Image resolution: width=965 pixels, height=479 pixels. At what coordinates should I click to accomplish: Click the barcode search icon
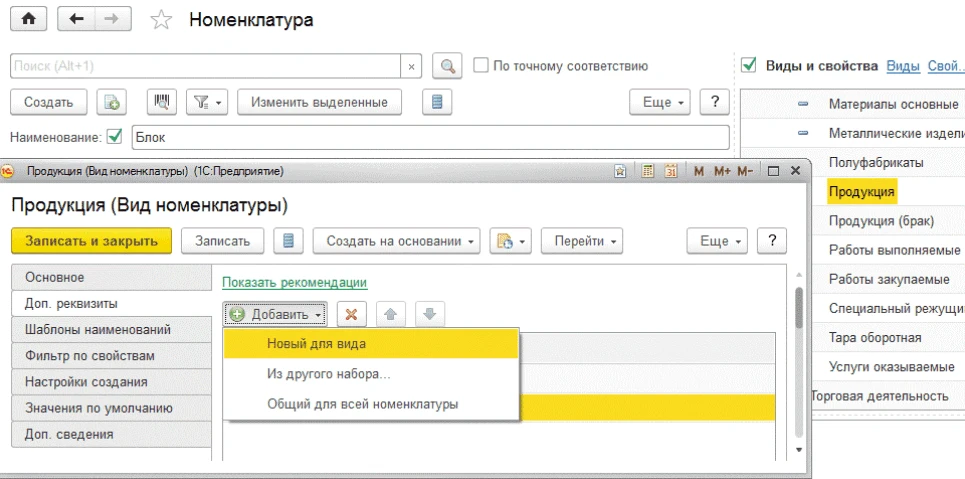(162, 102)
